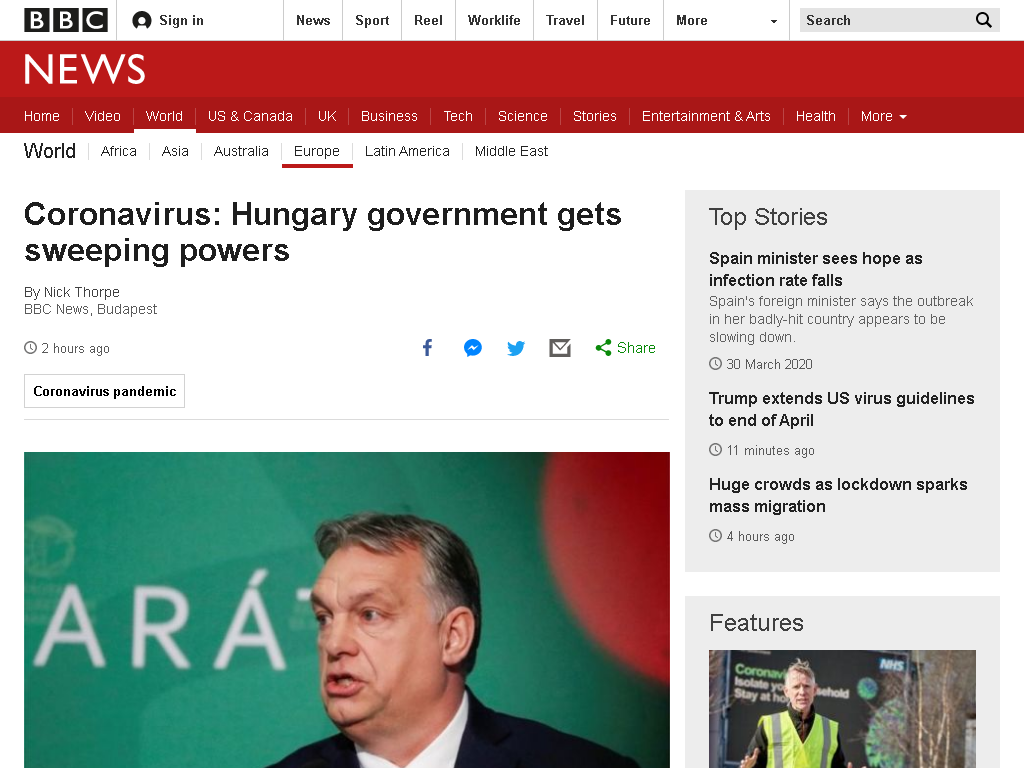This screenshot has width=1024, height=768.
Task: Go to the Tech news section
Action: point(458,116)
